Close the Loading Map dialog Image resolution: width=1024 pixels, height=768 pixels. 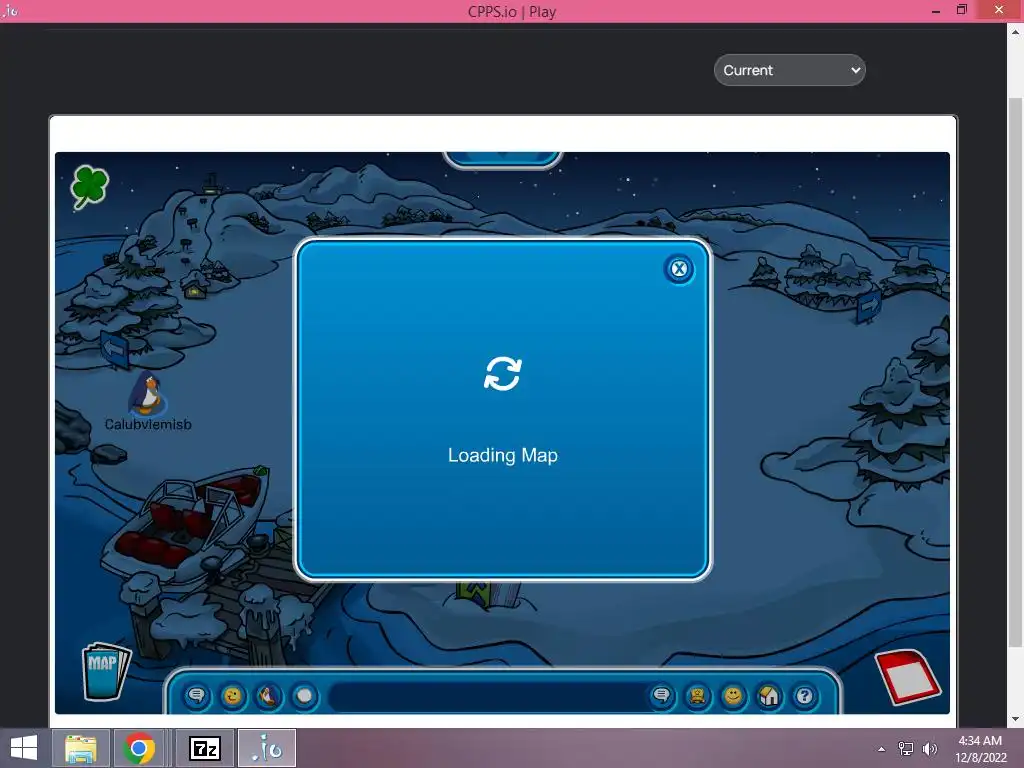[679, 268]
